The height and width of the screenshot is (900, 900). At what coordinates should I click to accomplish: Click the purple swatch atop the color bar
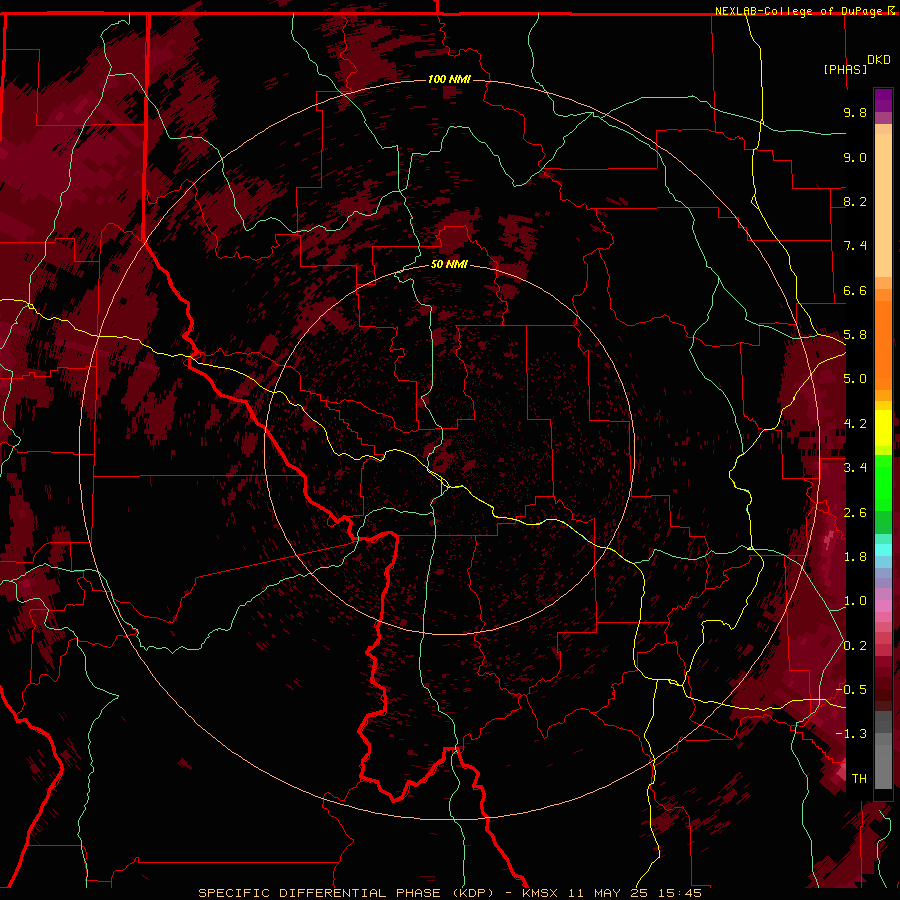point(883,100)
